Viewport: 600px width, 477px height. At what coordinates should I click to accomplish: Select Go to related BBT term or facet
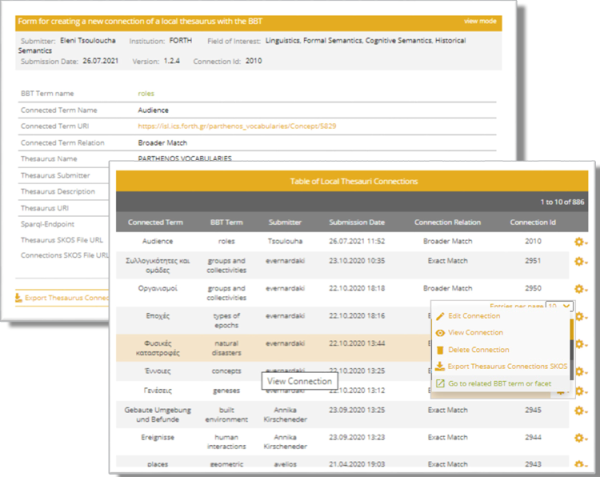pos(502,384)
